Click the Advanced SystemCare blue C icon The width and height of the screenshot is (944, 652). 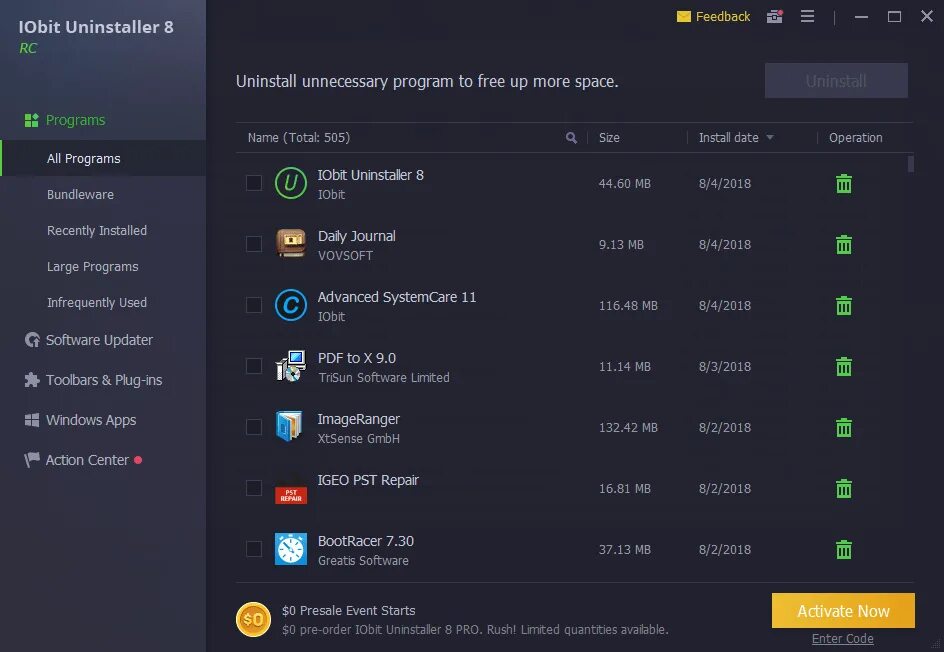(x=291, y=305)
